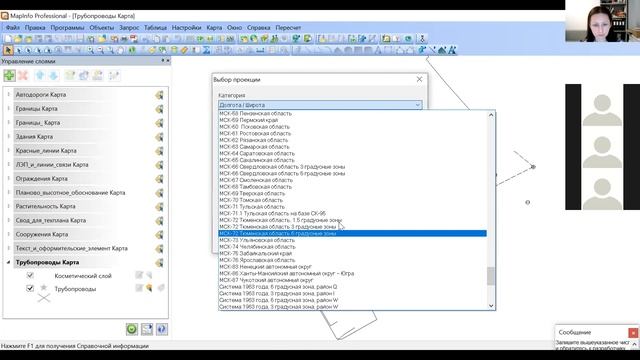Click the middle options icon below layer list

(147, 329)
